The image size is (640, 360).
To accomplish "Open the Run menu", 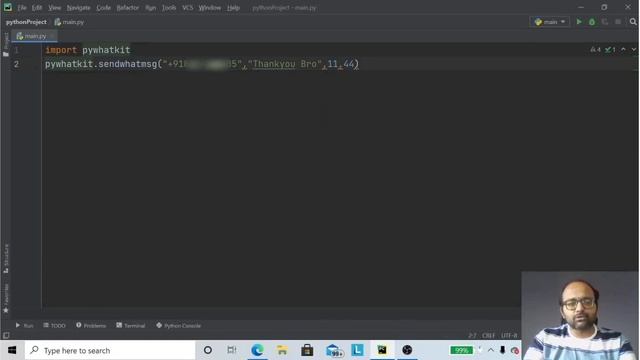I will point(151,8).
